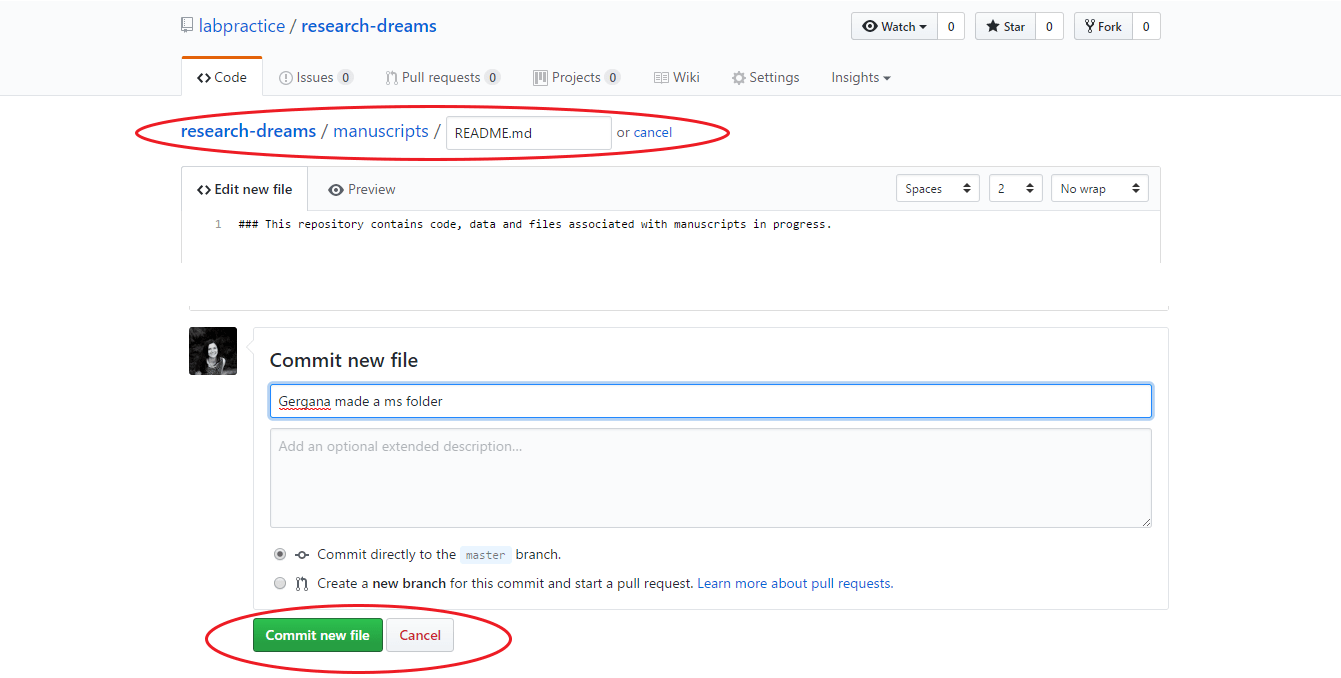Click the repository book icon beside labpractice
This screenshot has height=678, width=1341.
[x=187, y=24]
